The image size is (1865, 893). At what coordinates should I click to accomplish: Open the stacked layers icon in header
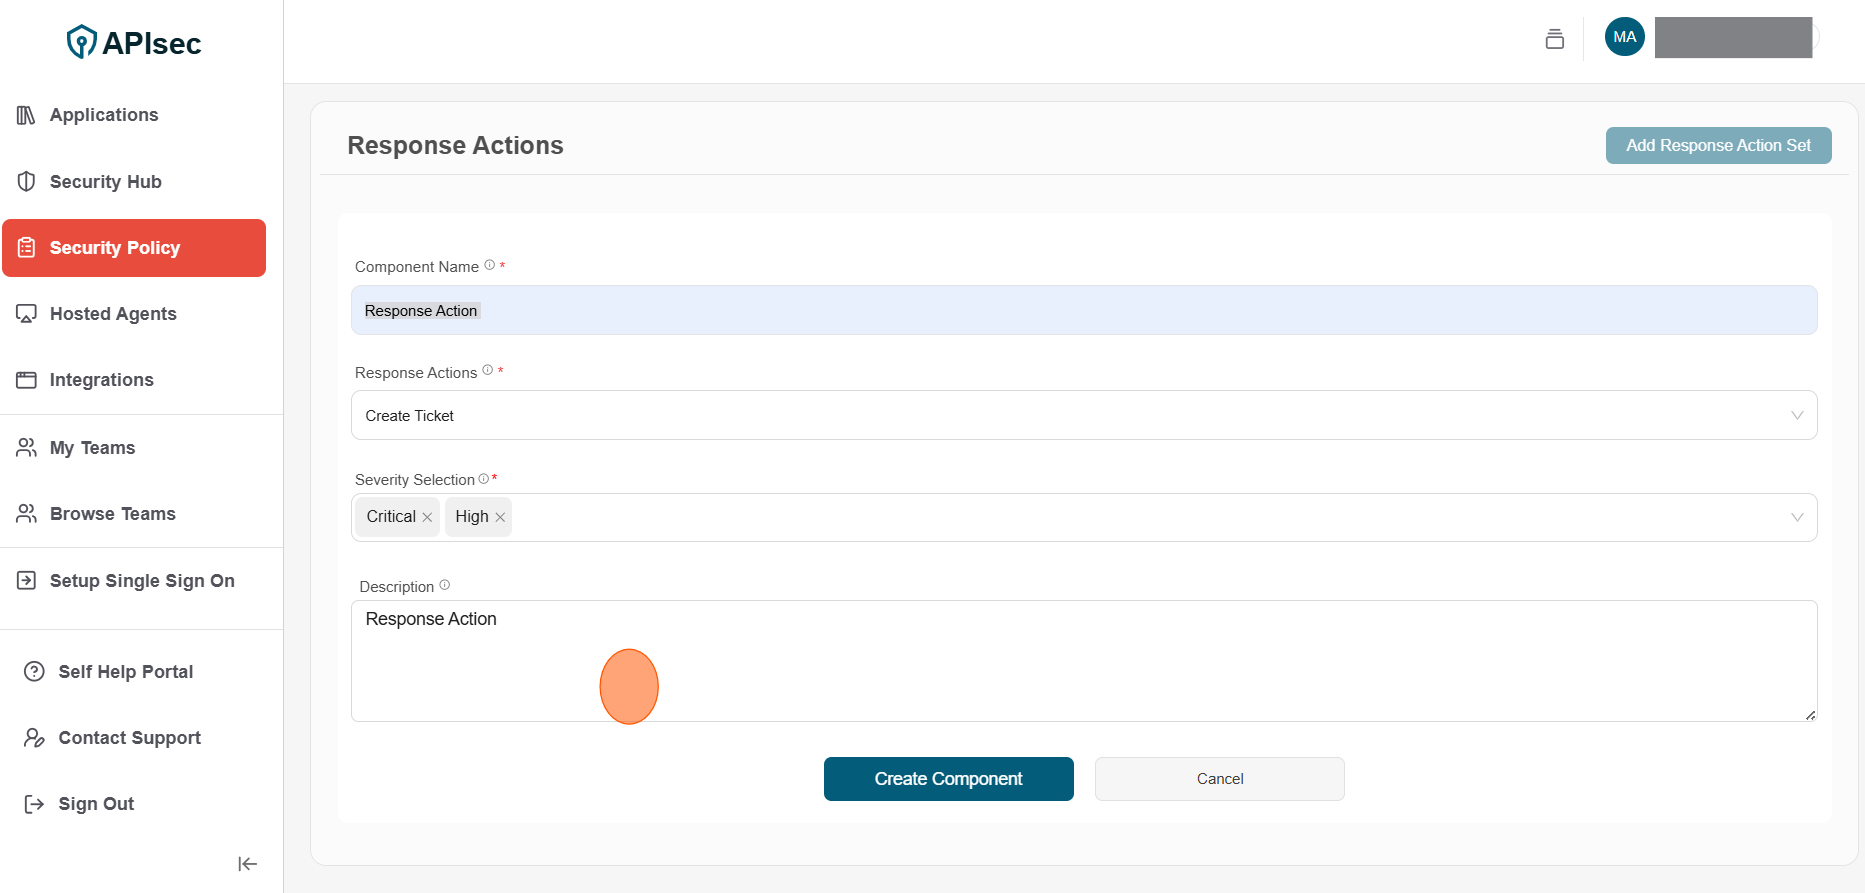click(x=1554, y=39)
